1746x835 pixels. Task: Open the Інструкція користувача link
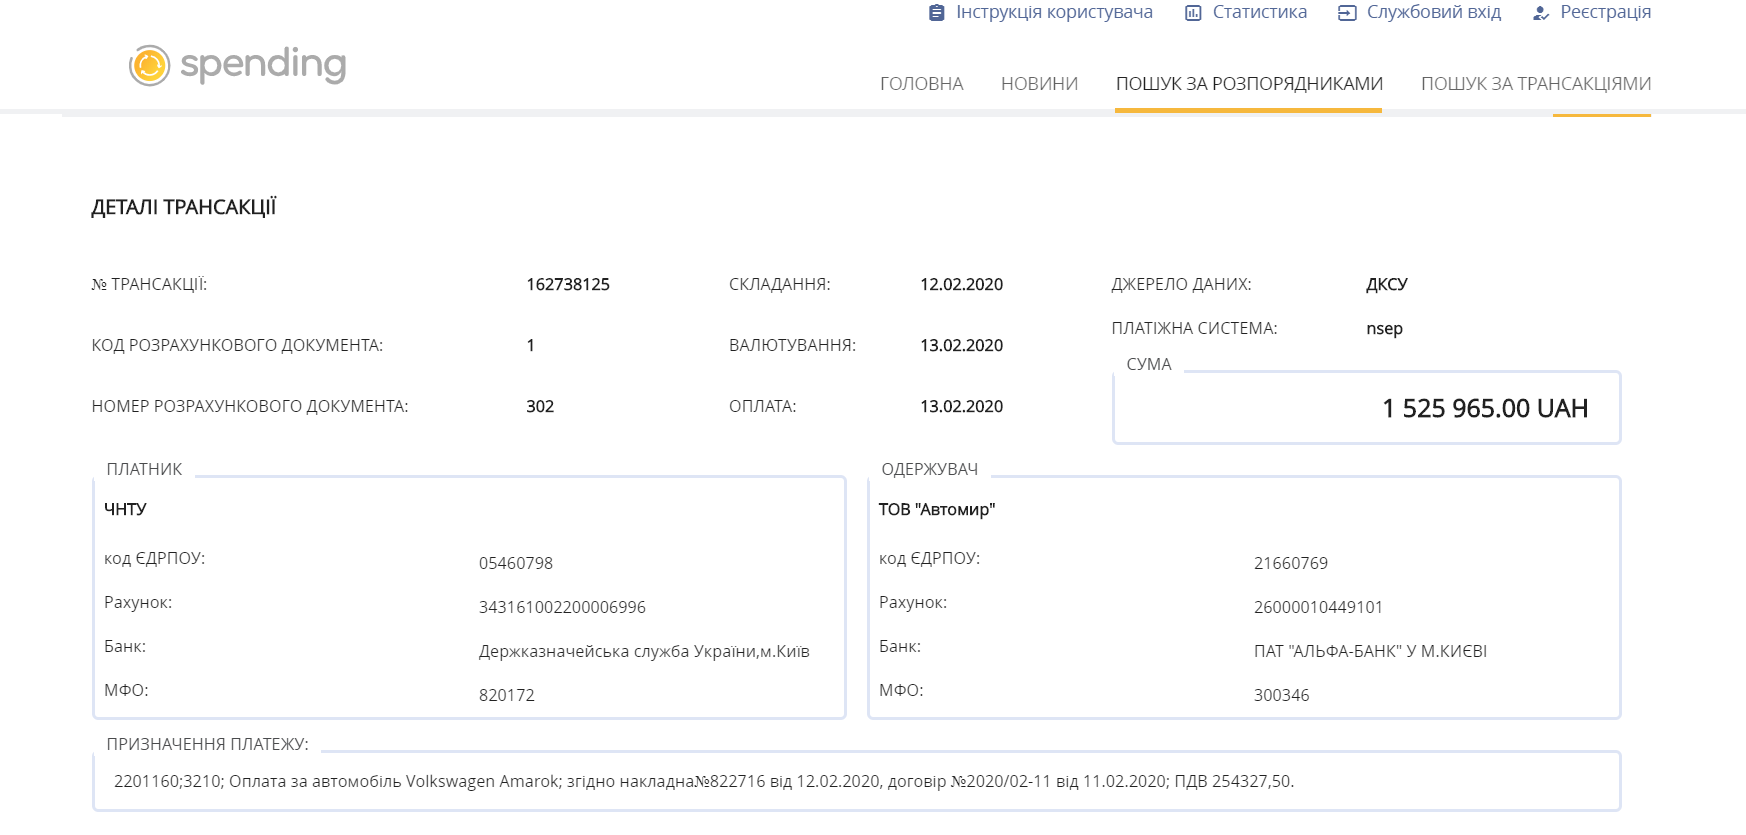pyautogui.click(x=1054, y=12)
